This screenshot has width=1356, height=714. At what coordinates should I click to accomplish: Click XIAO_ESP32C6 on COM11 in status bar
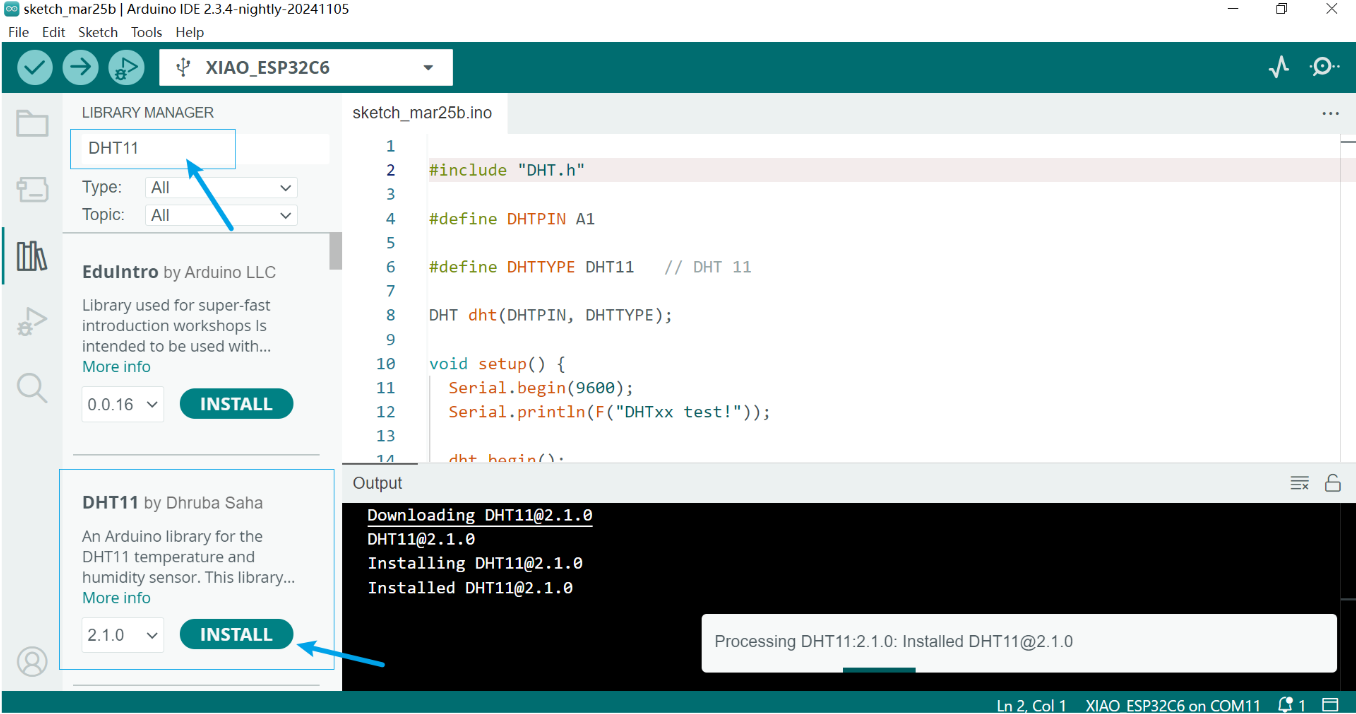pyautogui.click(x=1173, y=705)
